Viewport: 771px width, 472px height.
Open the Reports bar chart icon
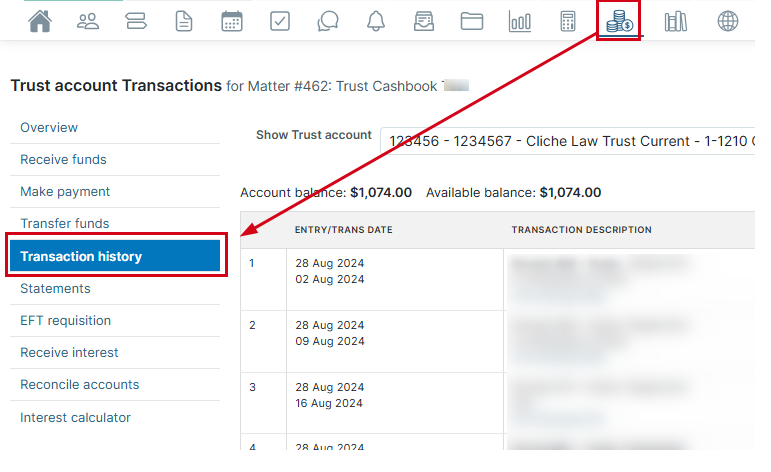click(x=520, y=21)
